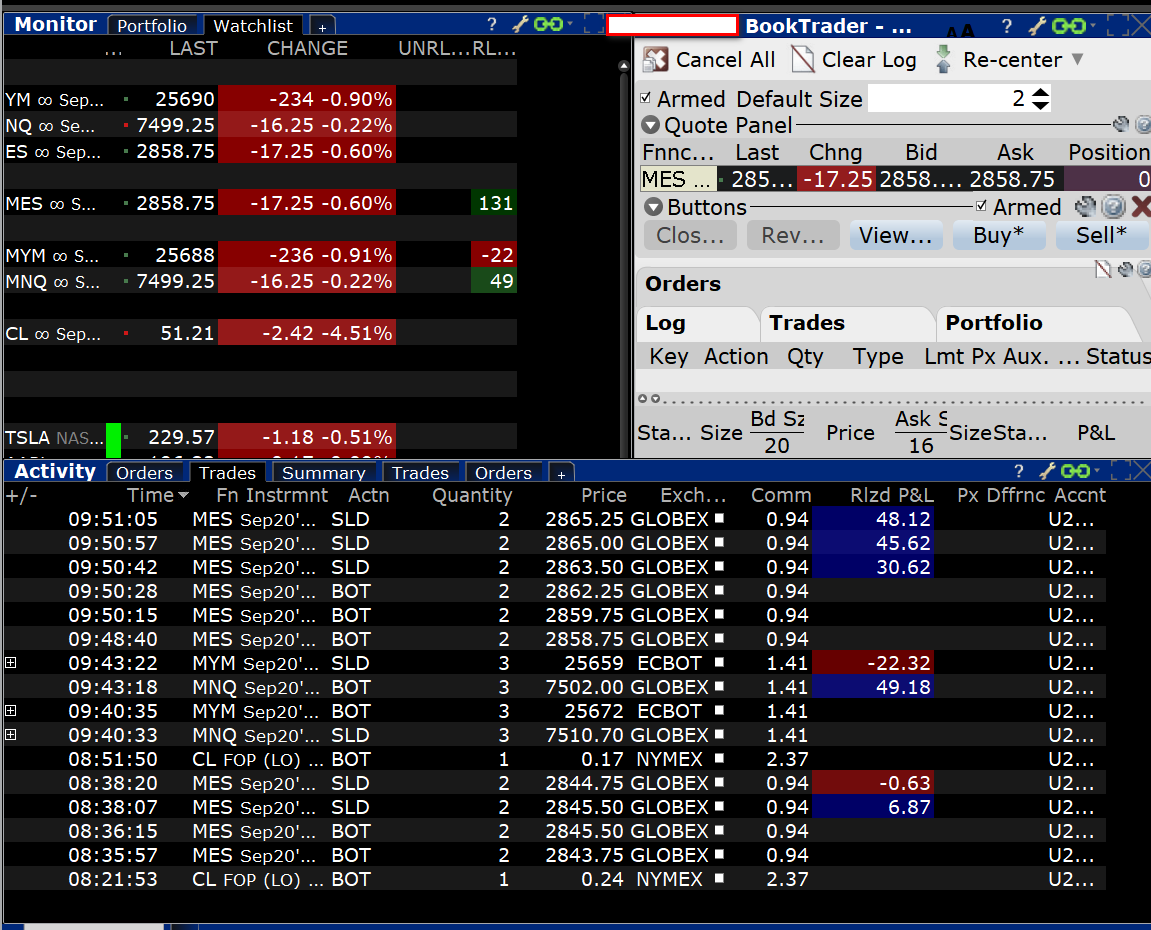Configure Buttons panel via gear icon
Screen dimensions: 1151x930
[x=1085, y=206]
